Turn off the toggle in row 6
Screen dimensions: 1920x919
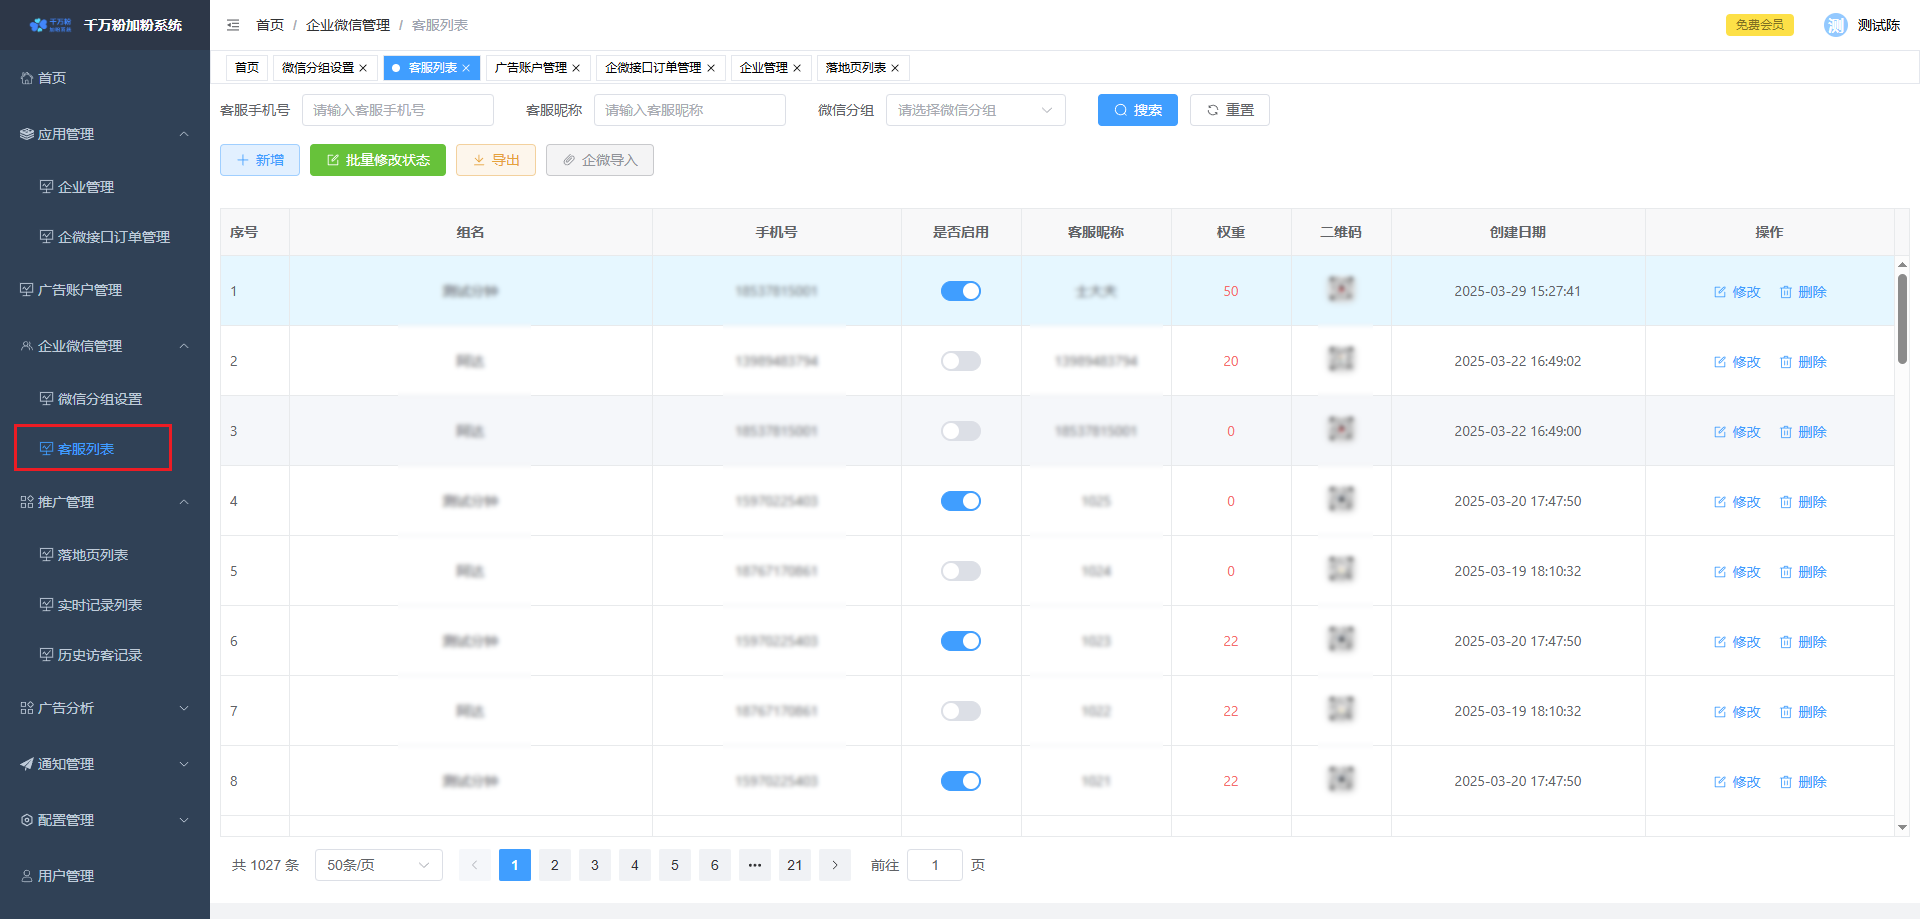point(960,641)
